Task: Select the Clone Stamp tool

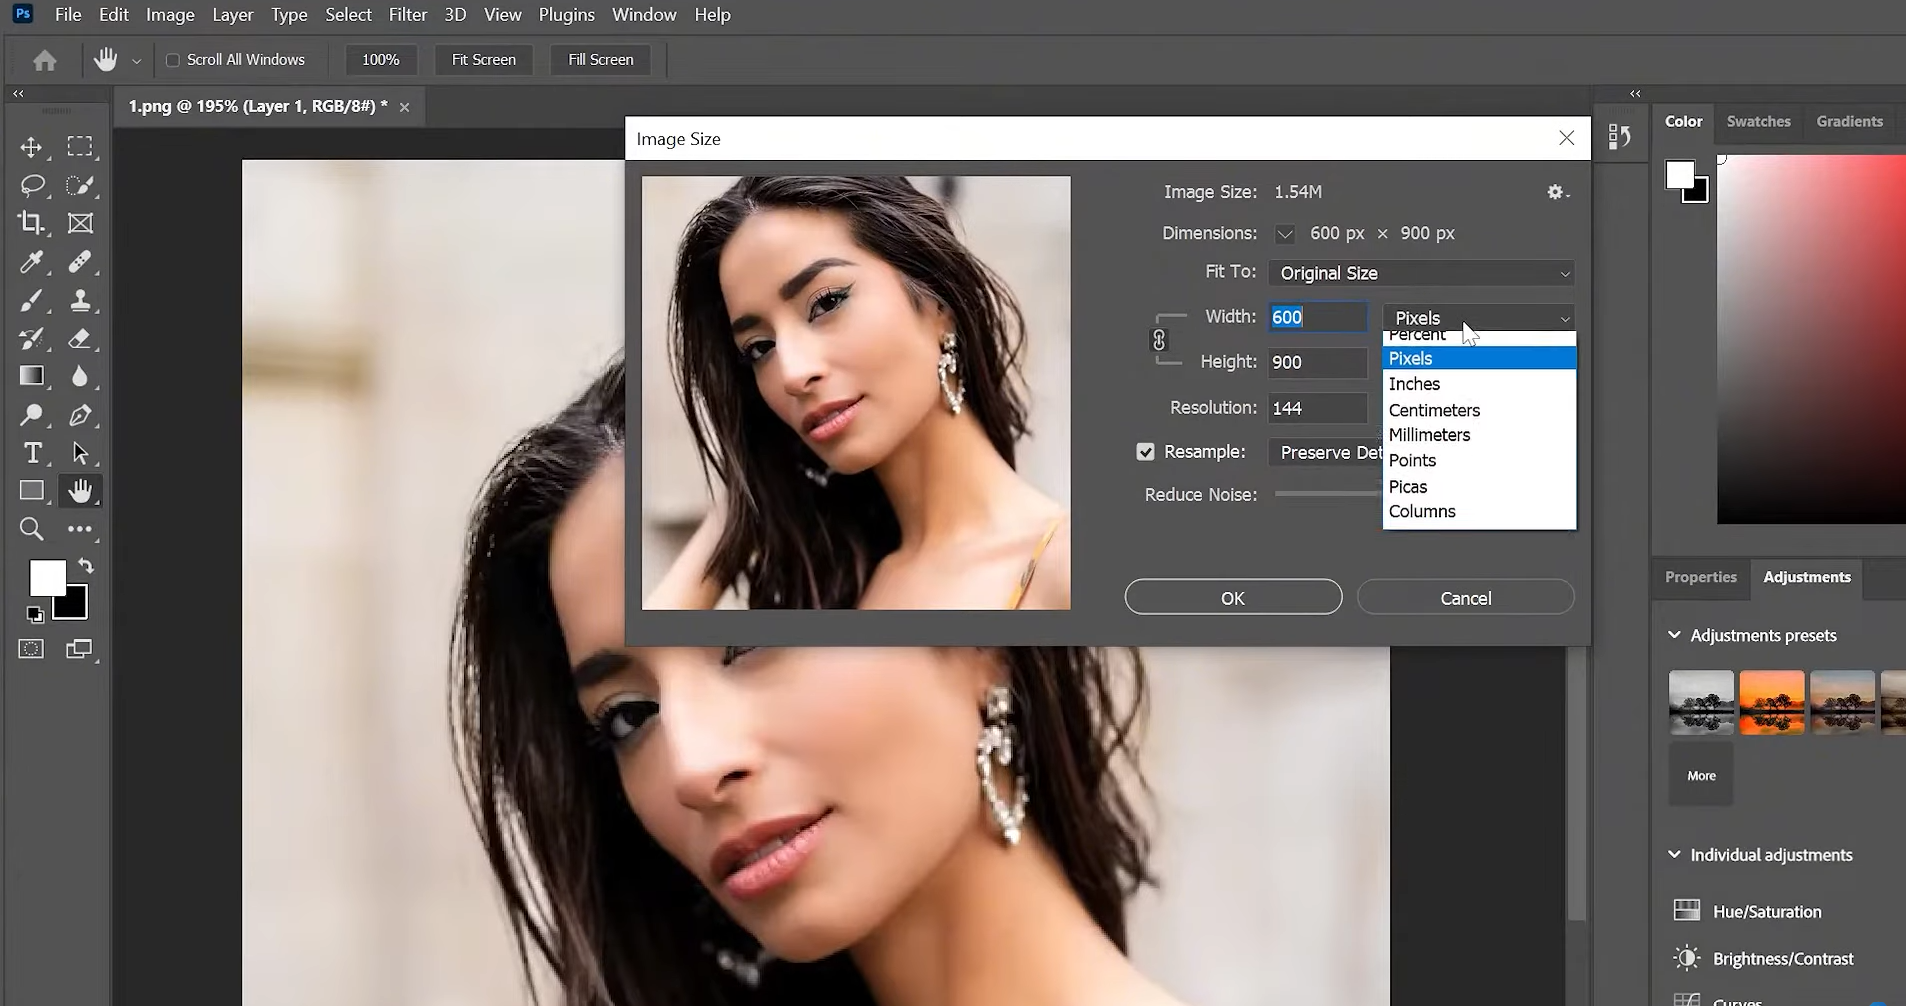Action: click(80, 300)
